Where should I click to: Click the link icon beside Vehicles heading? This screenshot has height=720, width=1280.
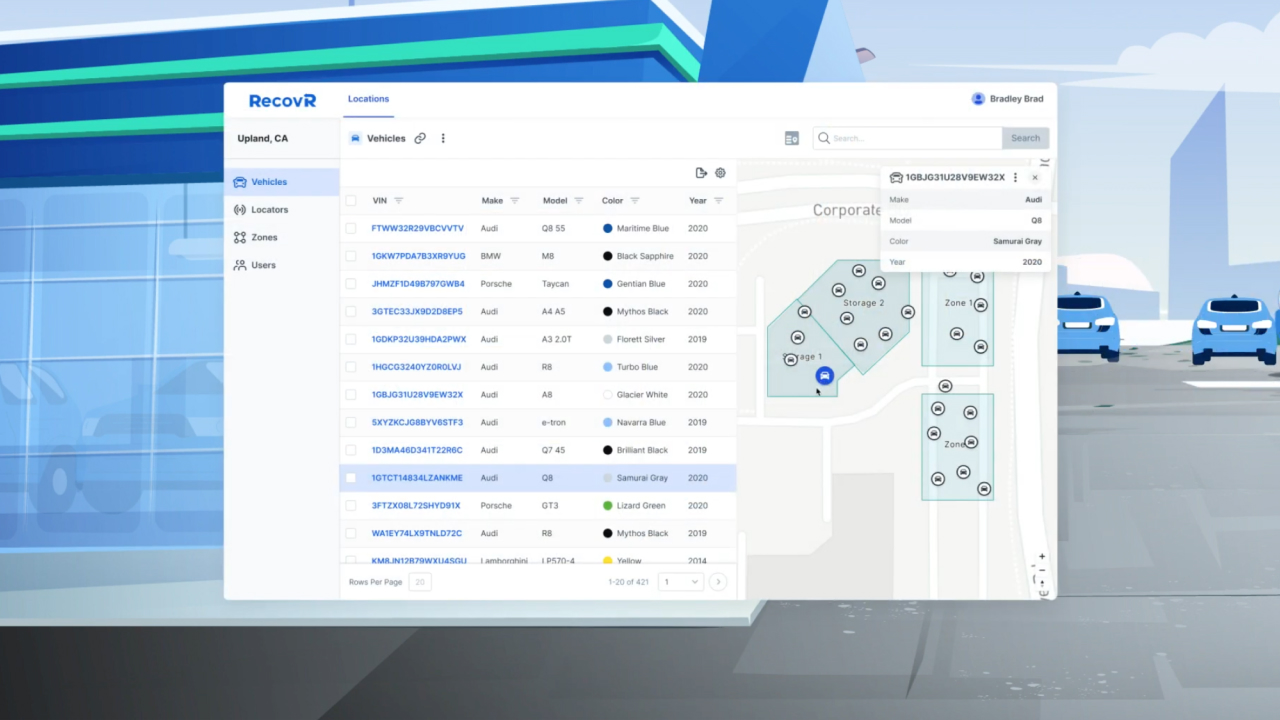pyautogui.click(x=420, y=139)
